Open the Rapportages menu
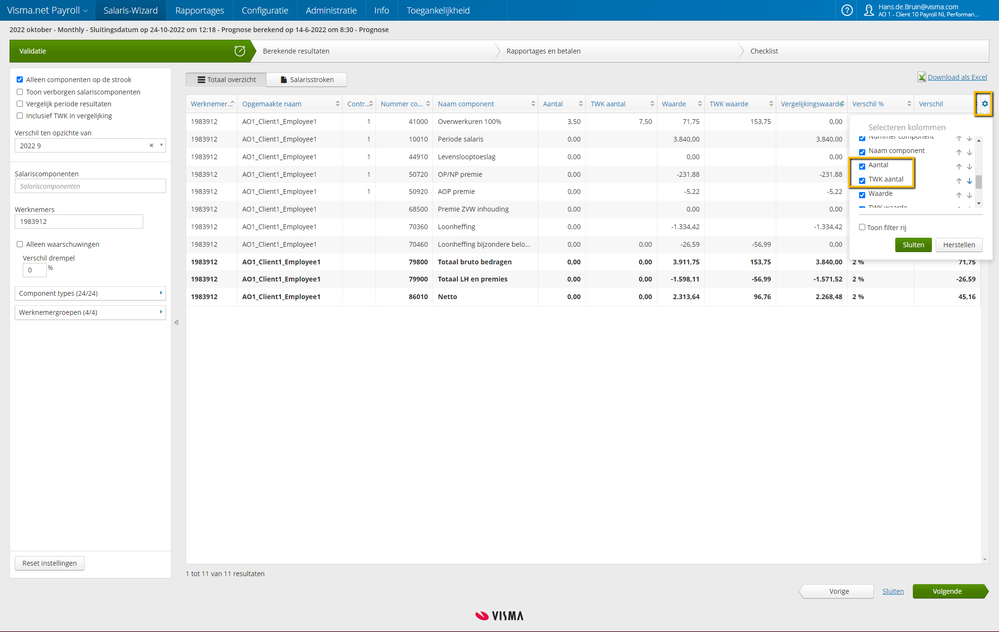The image size is (999, 632). tap(199, 10)
